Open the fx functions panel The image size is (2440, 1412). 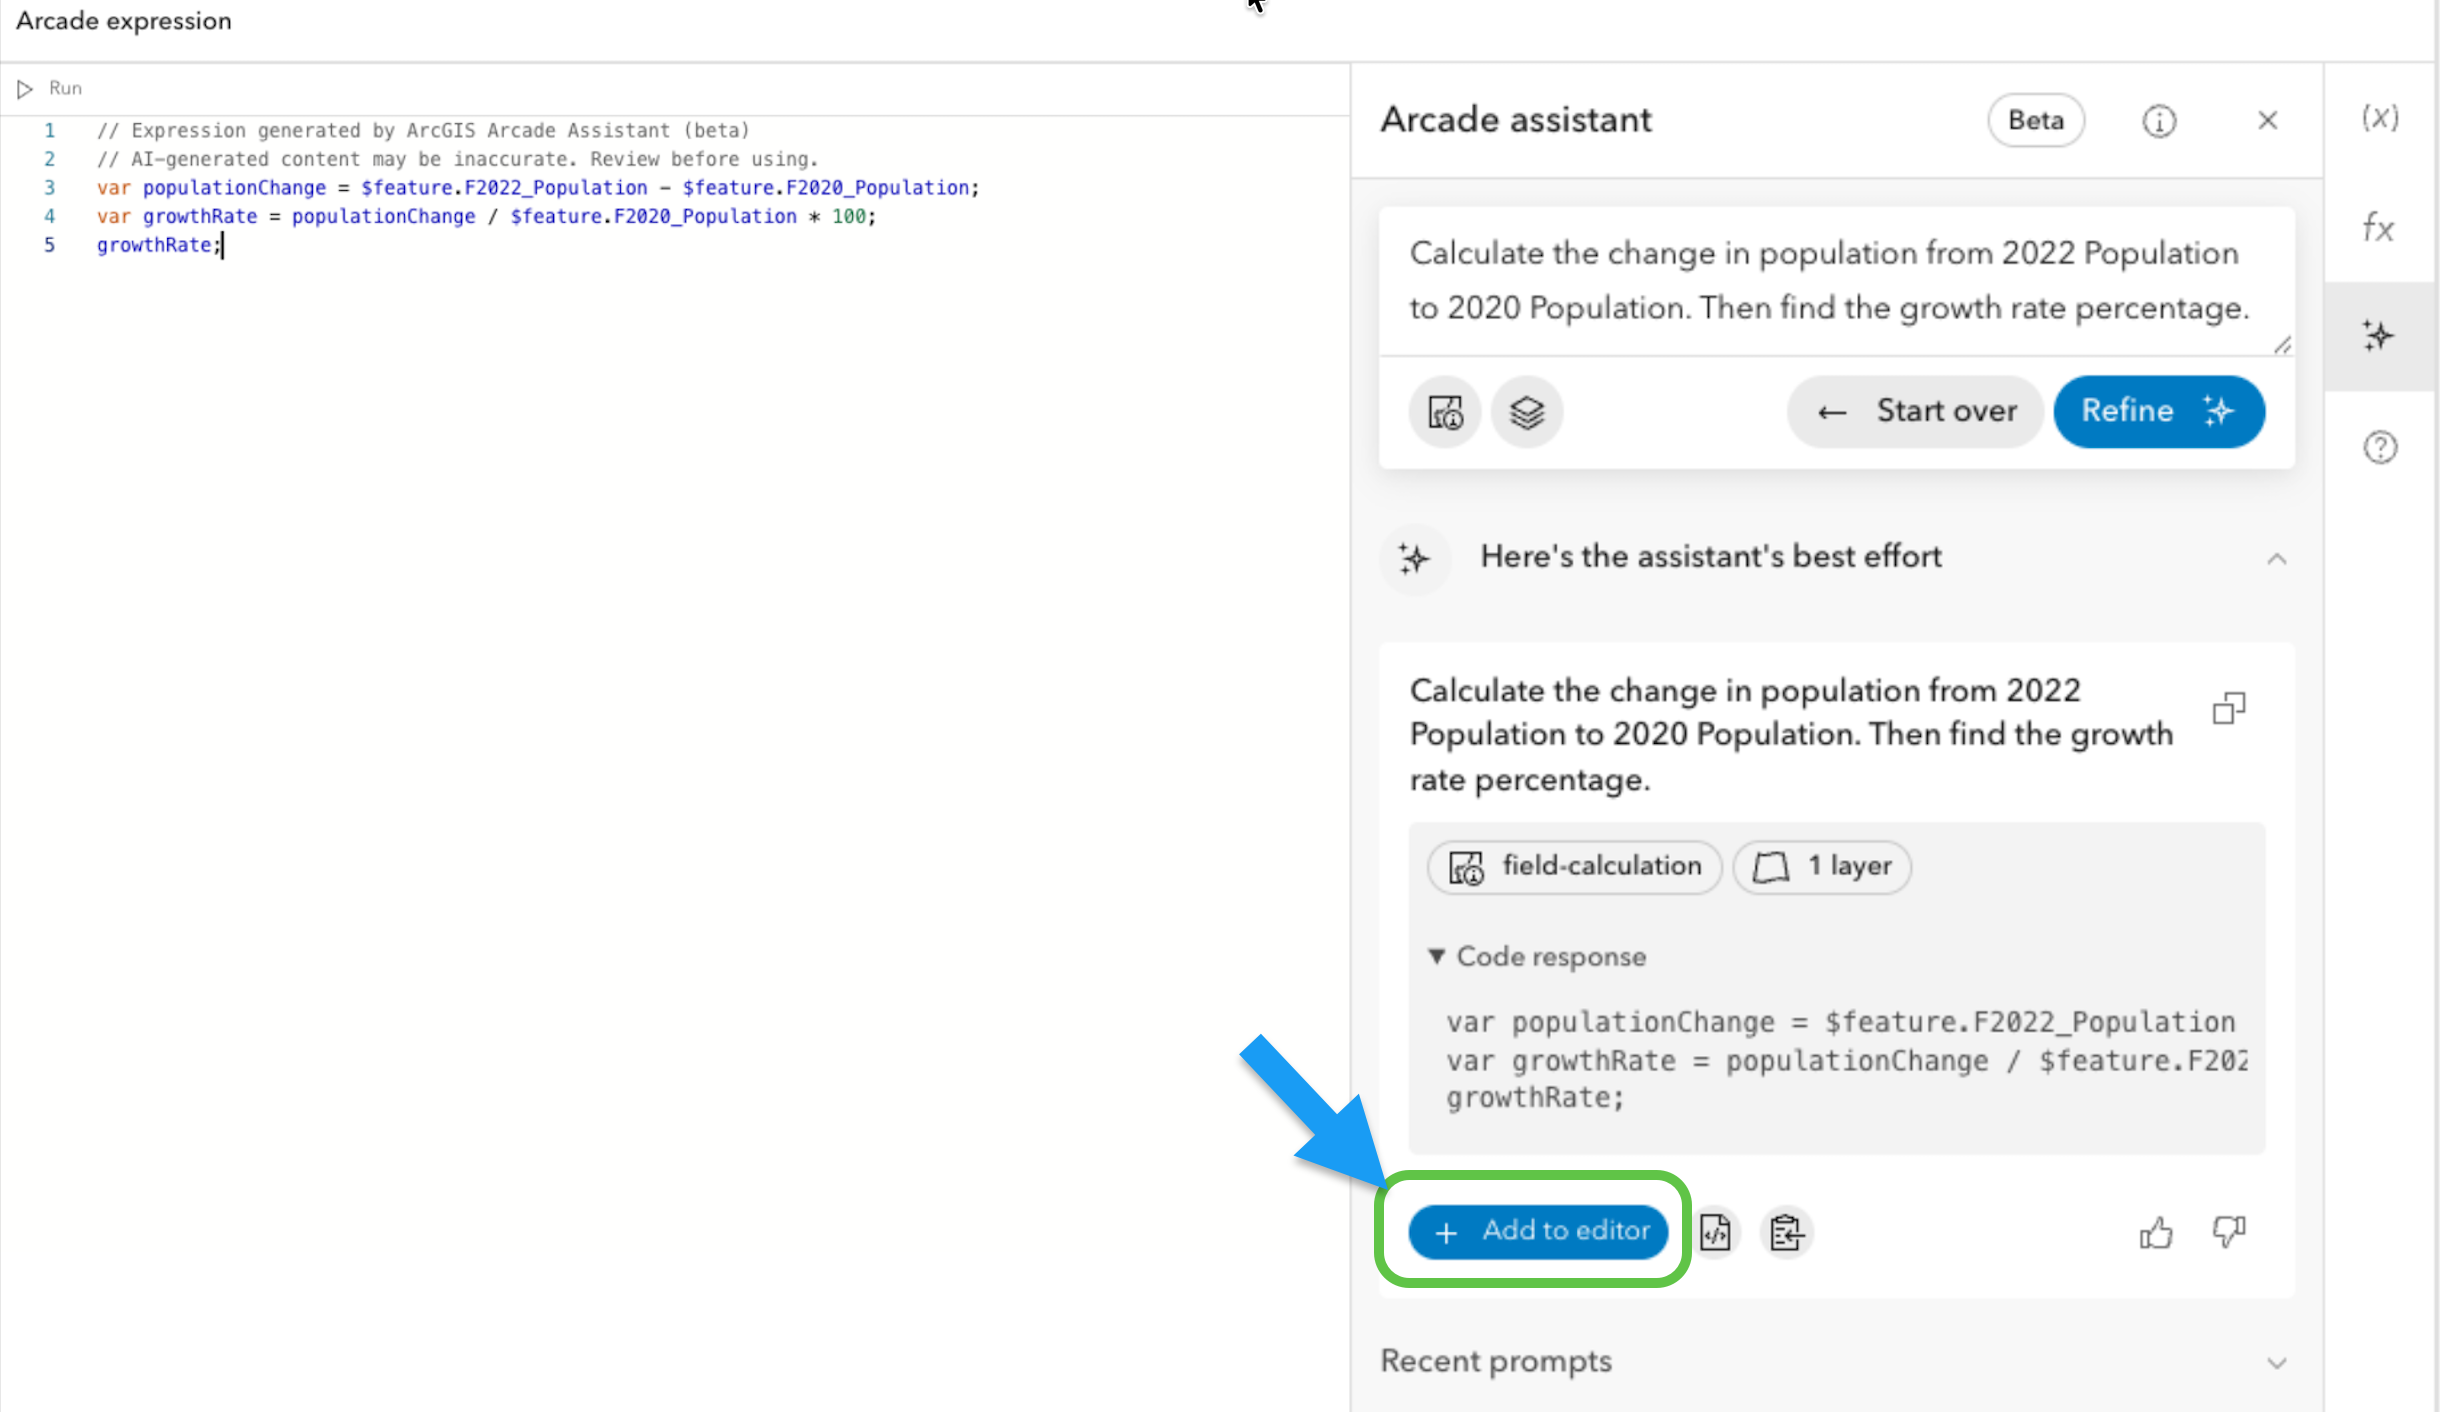point(2379,228)
